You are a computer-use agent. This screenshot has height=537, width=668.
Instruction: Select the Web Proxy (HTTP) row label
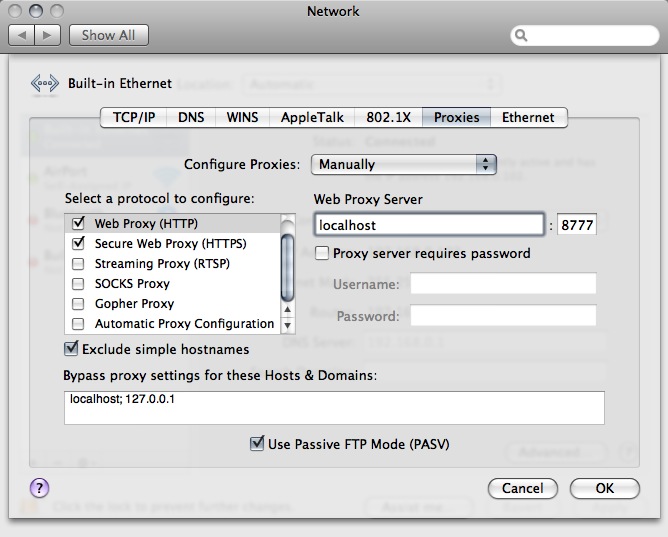click(147, 224)
